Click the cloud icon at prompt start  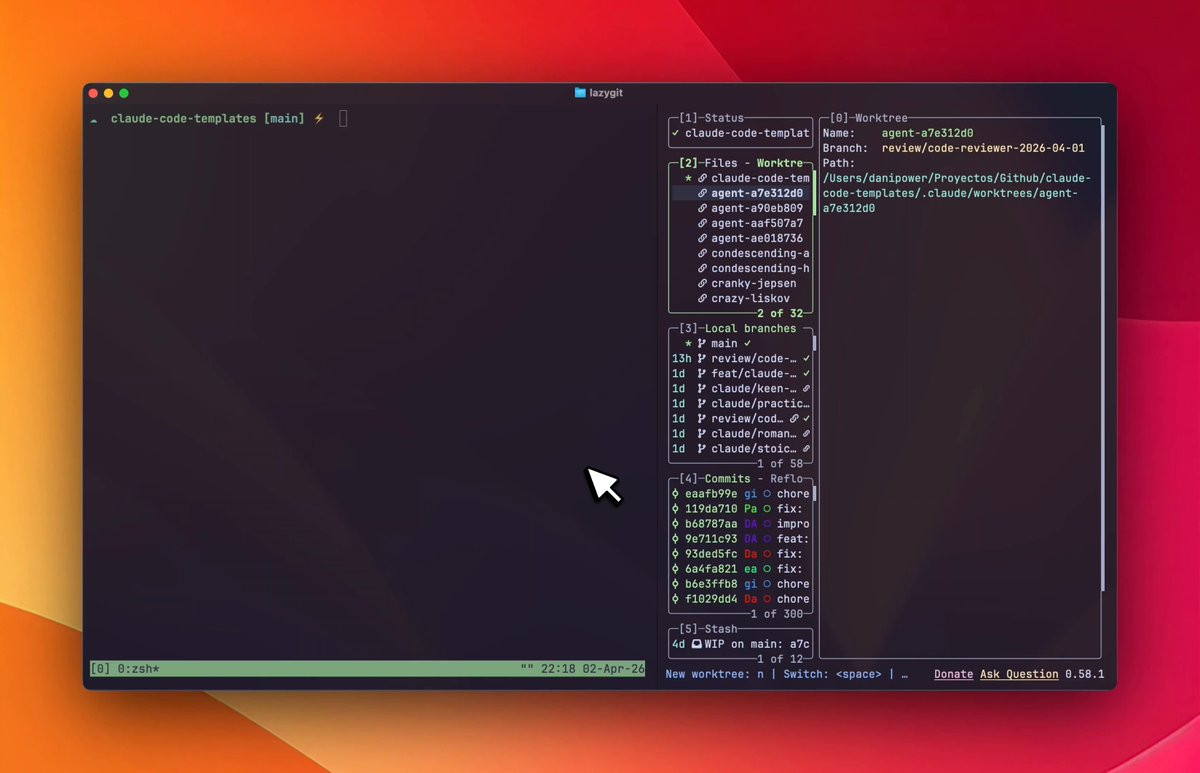(94, 119)
